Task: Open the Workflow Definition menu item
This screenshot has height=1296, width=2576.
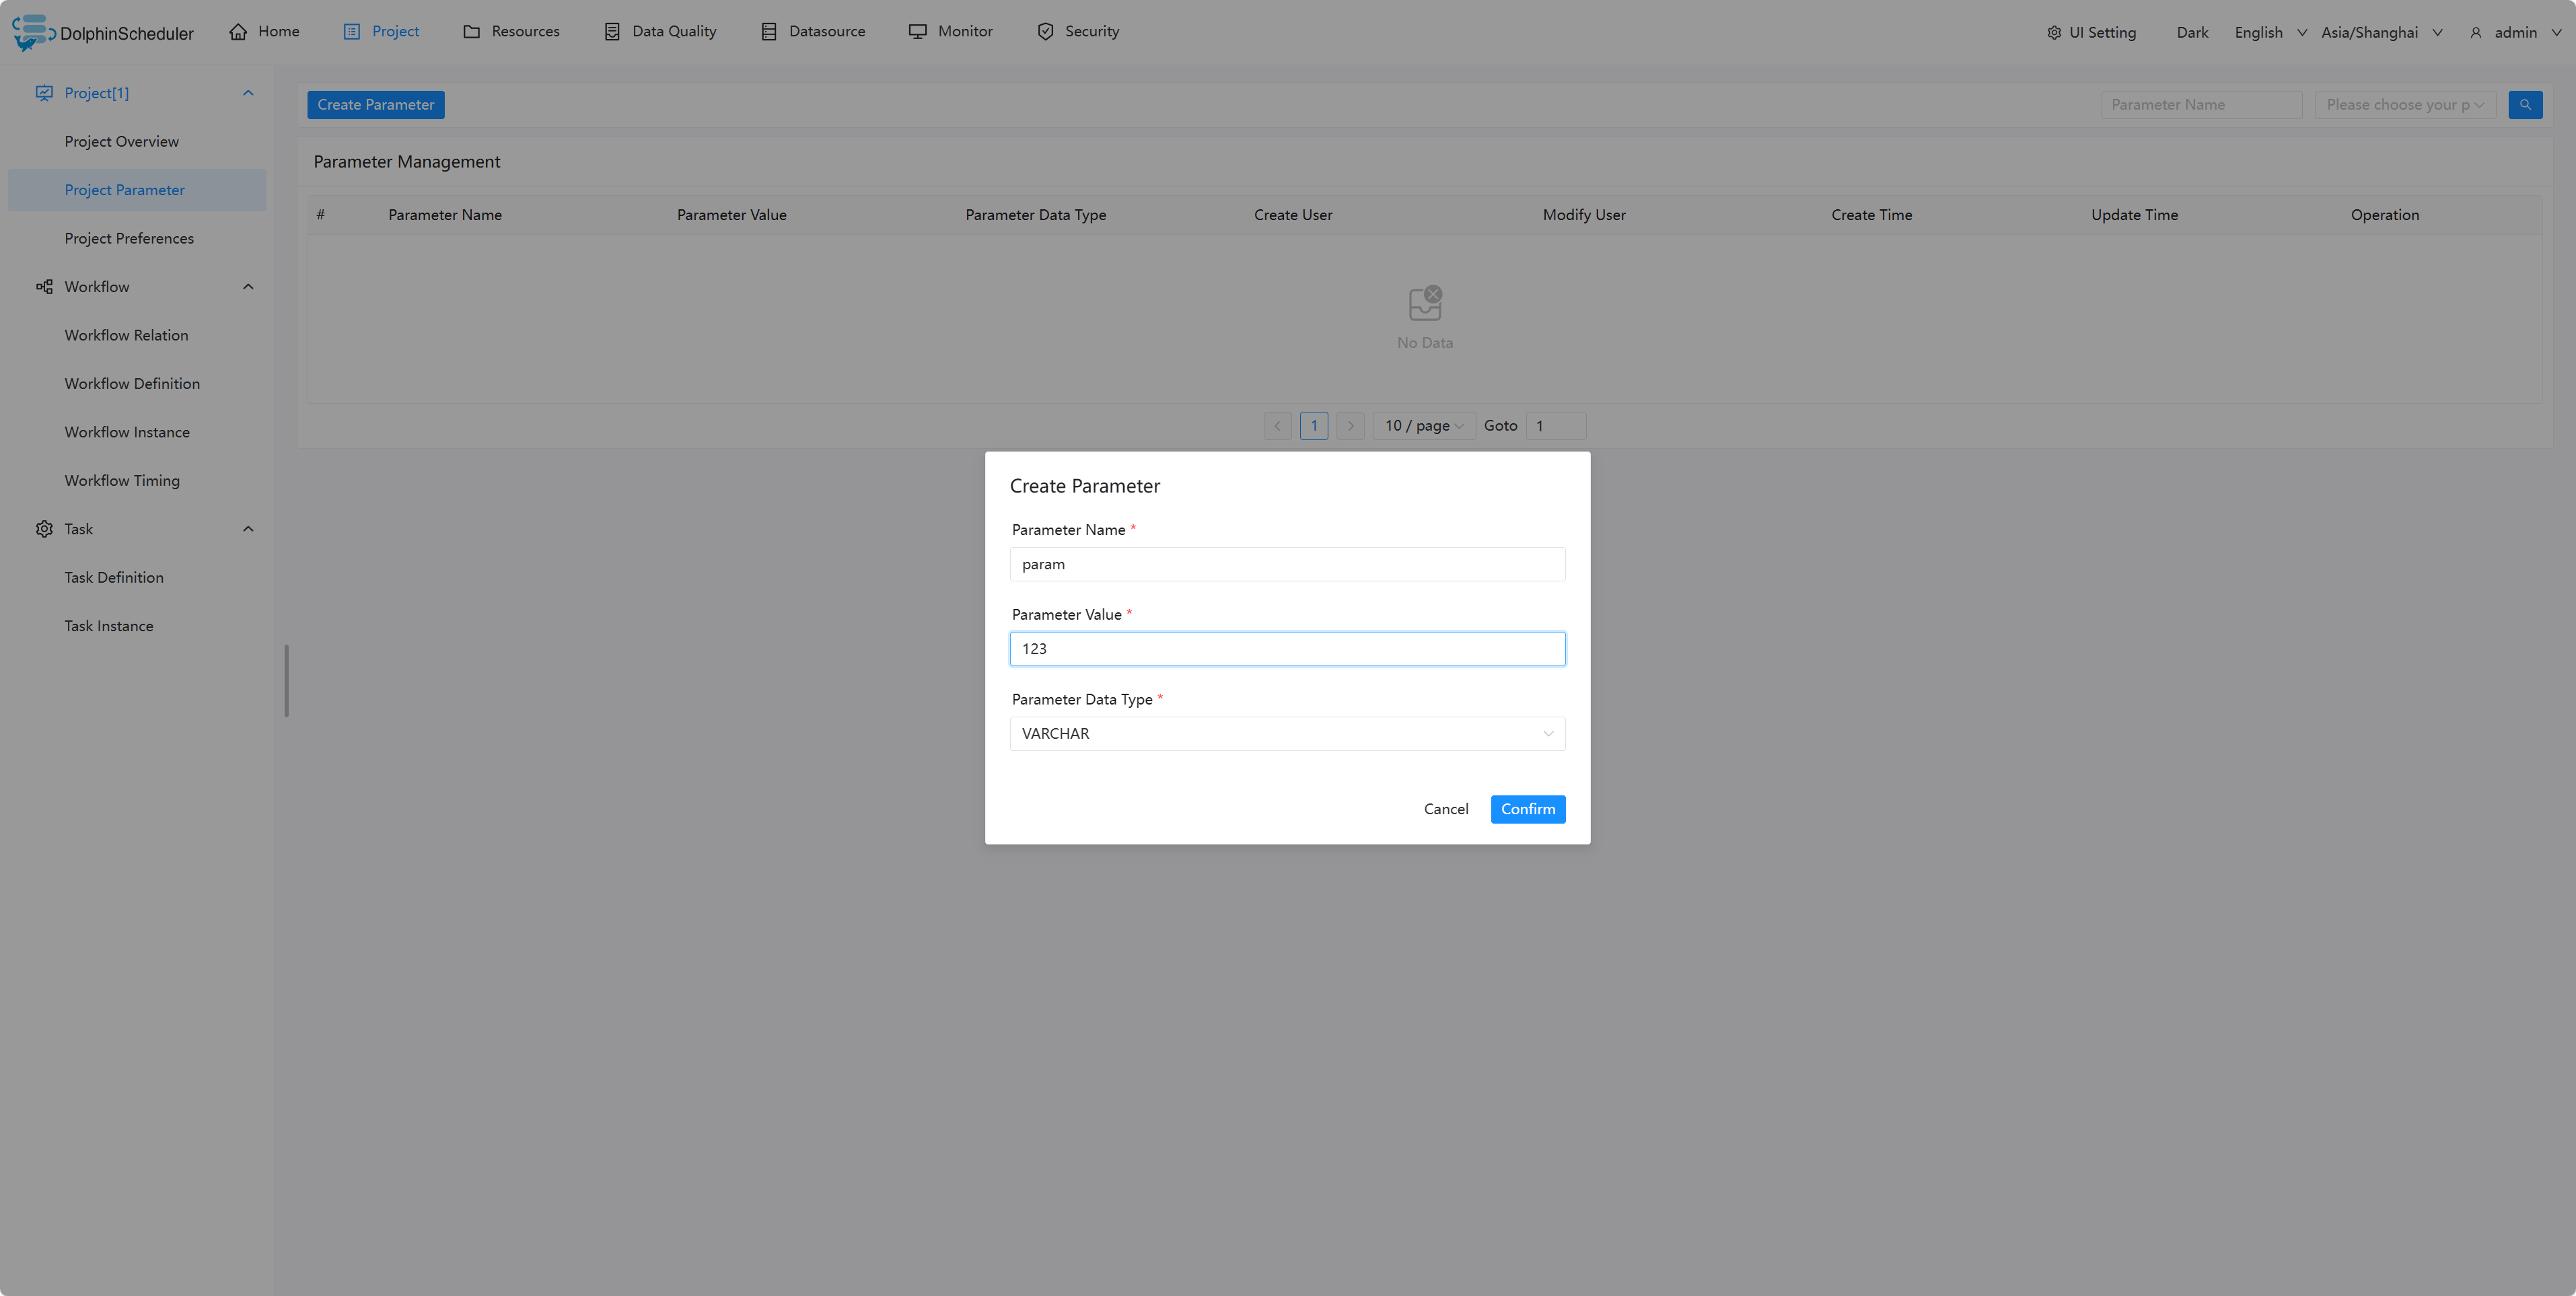Action: 132,384
